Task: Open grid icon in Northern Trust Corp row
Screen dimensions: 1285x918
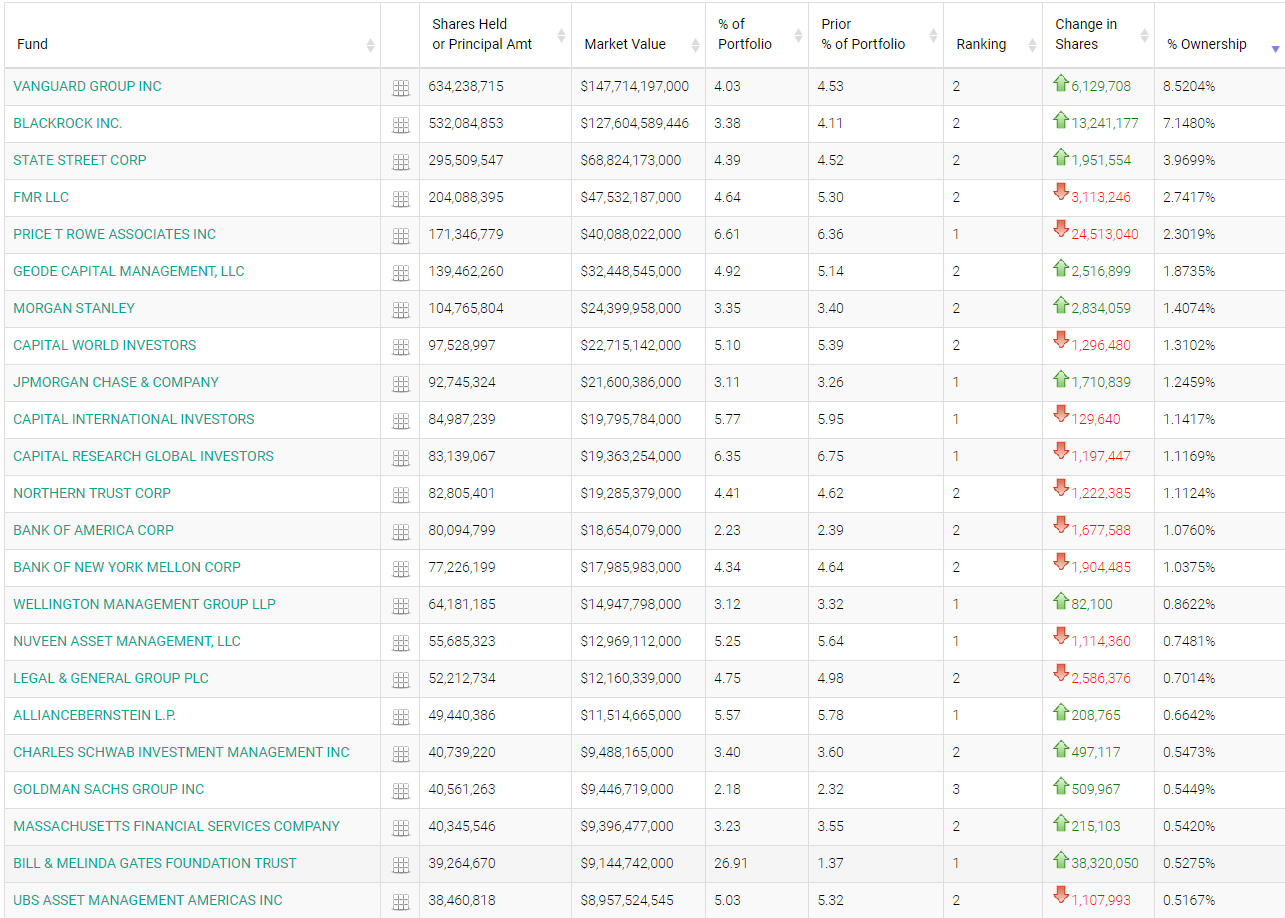Action: 401,495
